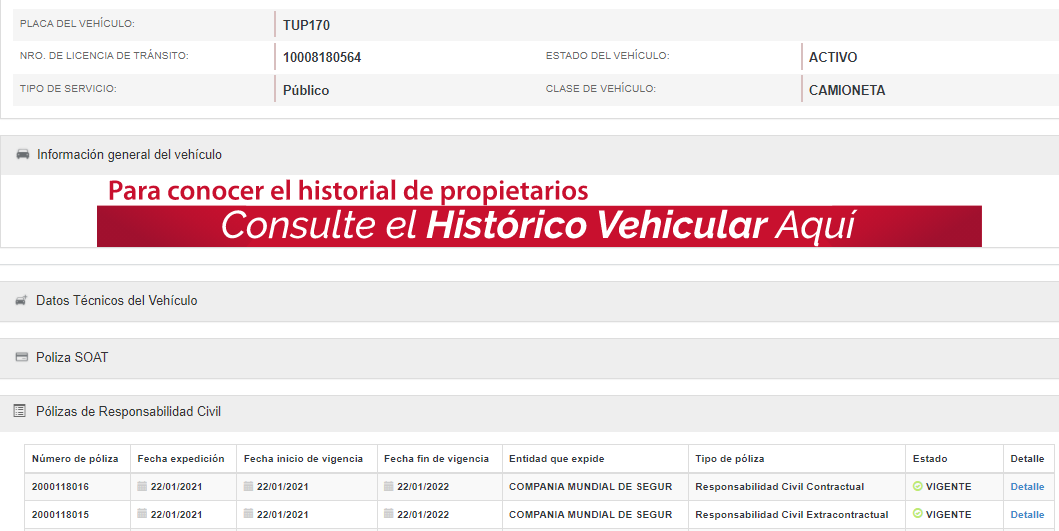The width and height of the screenshot is (1059, 531).
Task: Click the Estado column header in policies table
Action: [x=929, y=459]
